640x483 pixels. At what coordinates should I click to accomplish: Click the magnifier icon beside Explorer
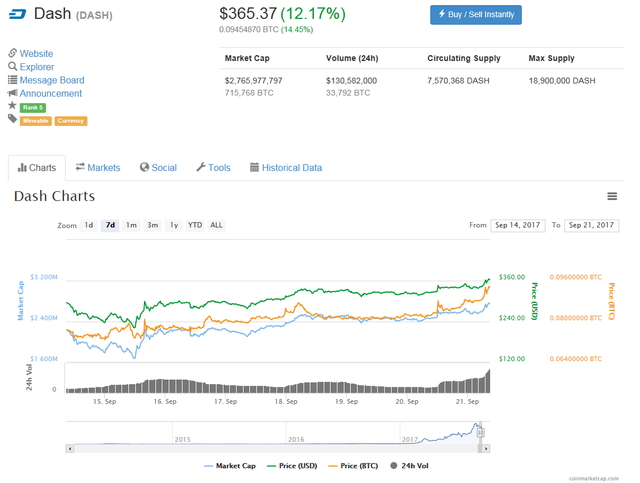[13, 66]
